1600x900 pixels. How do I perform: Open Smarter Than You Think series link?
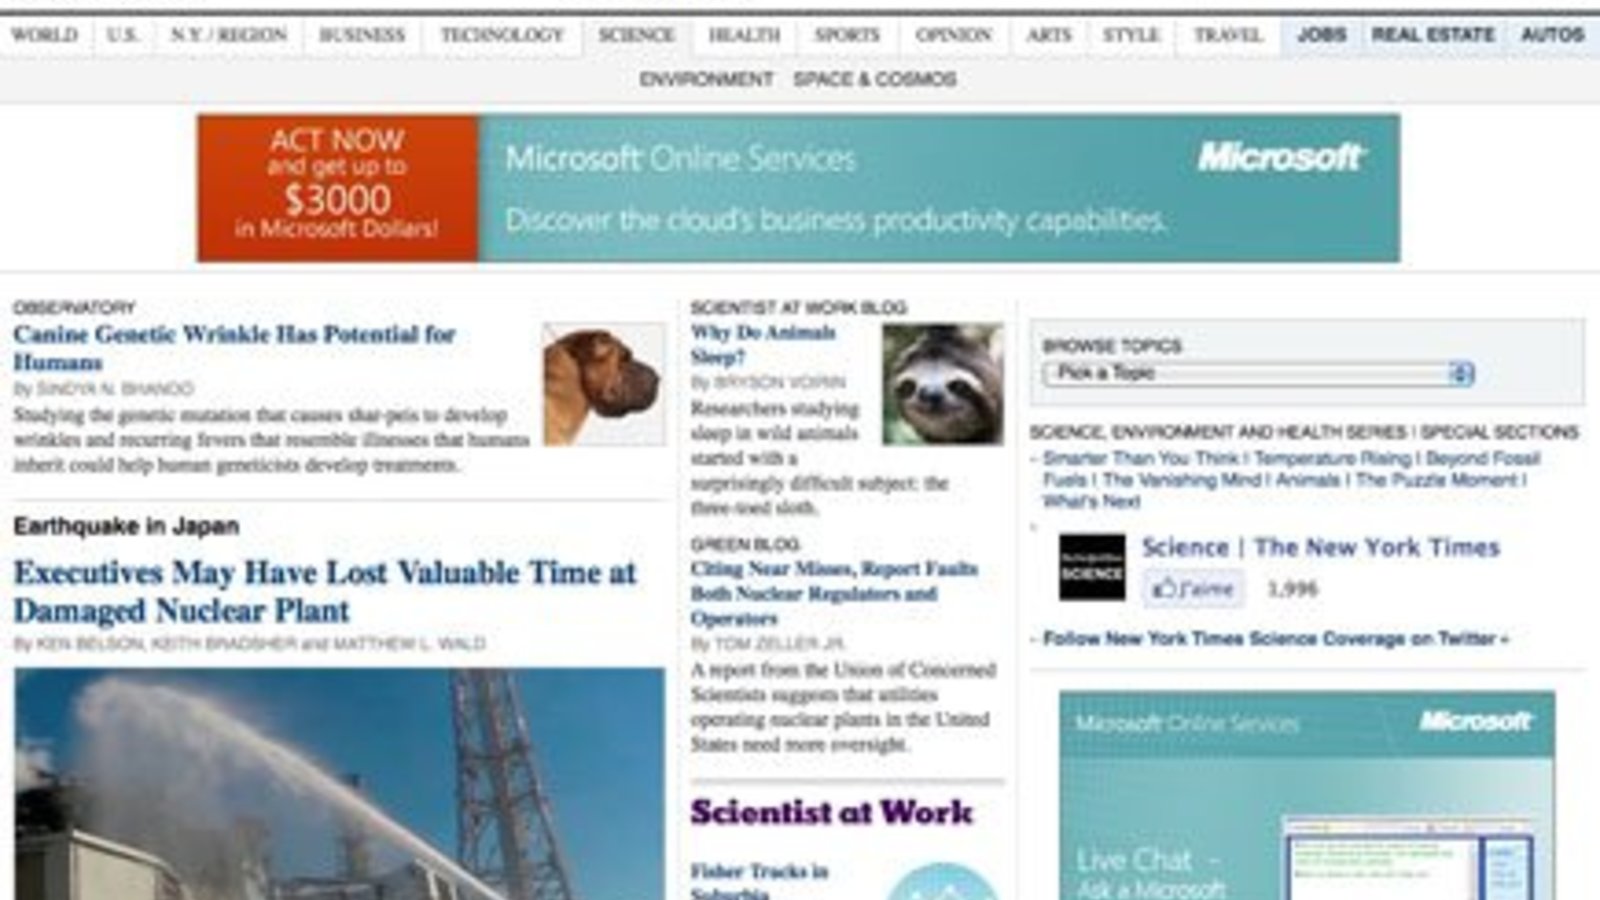pos(1141,458)
